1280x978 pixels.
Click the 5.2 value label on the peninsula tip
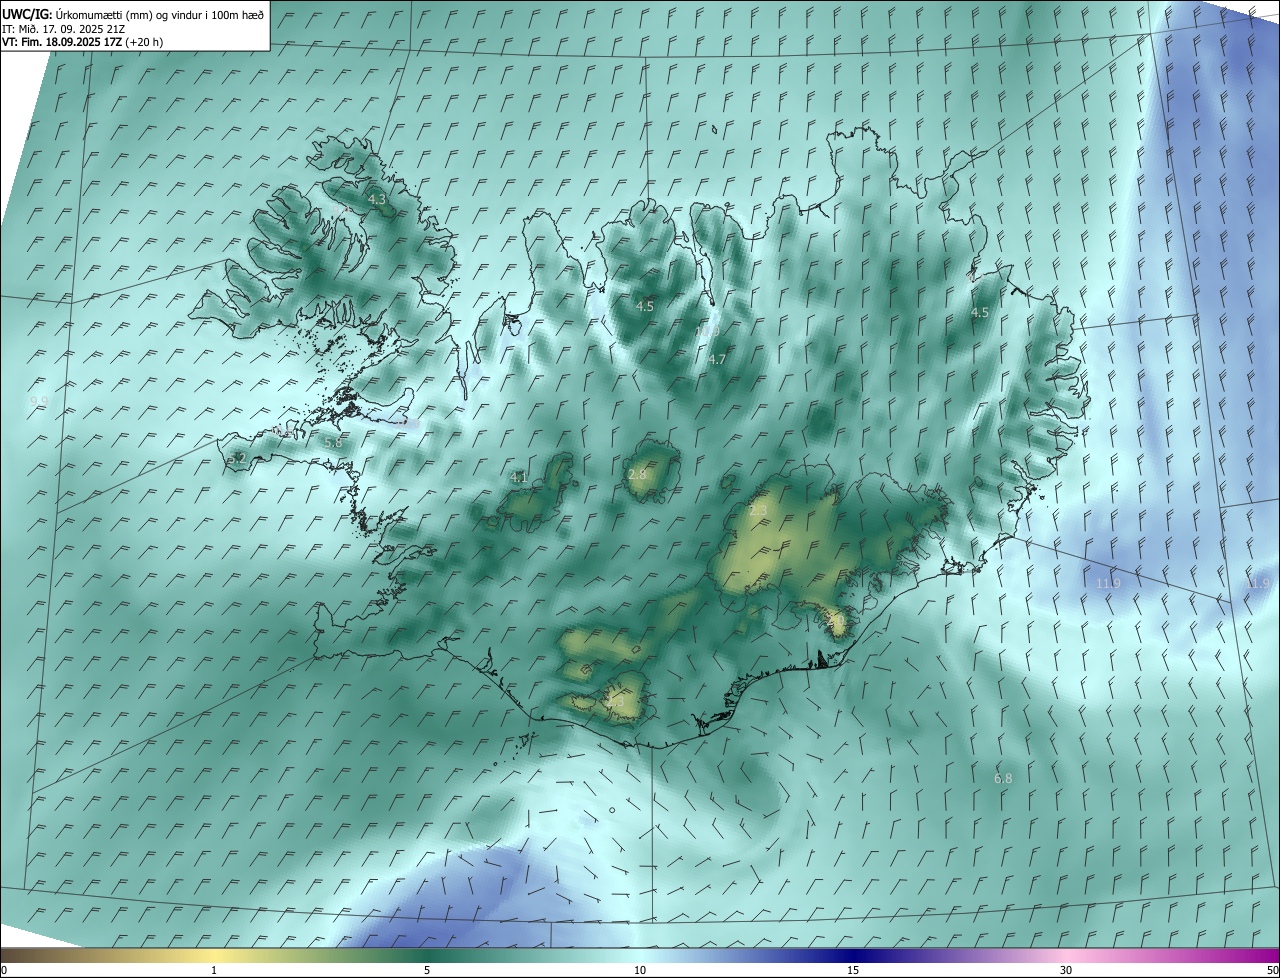(x=237, y=458)
